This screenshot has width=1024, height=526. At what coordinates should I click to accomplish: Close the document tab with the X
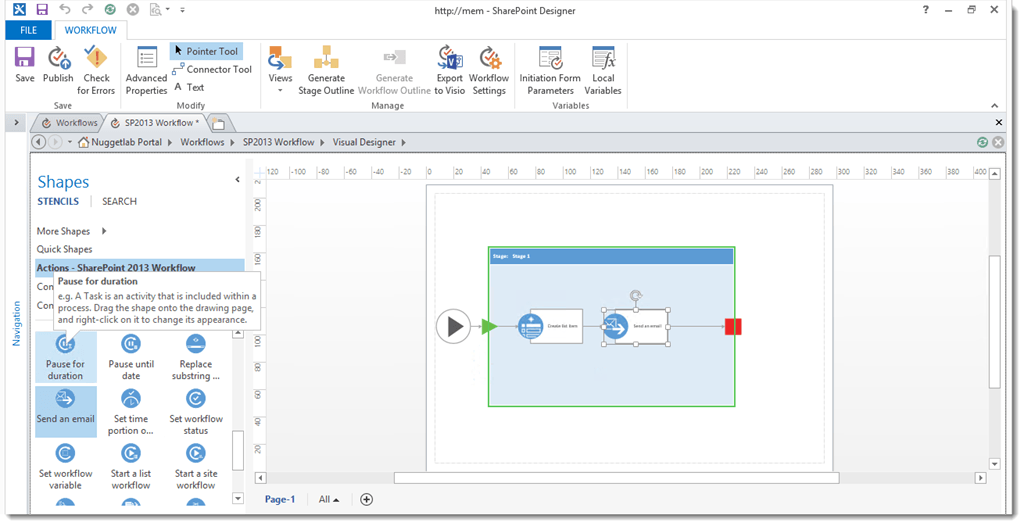click(x=999, y=122)
